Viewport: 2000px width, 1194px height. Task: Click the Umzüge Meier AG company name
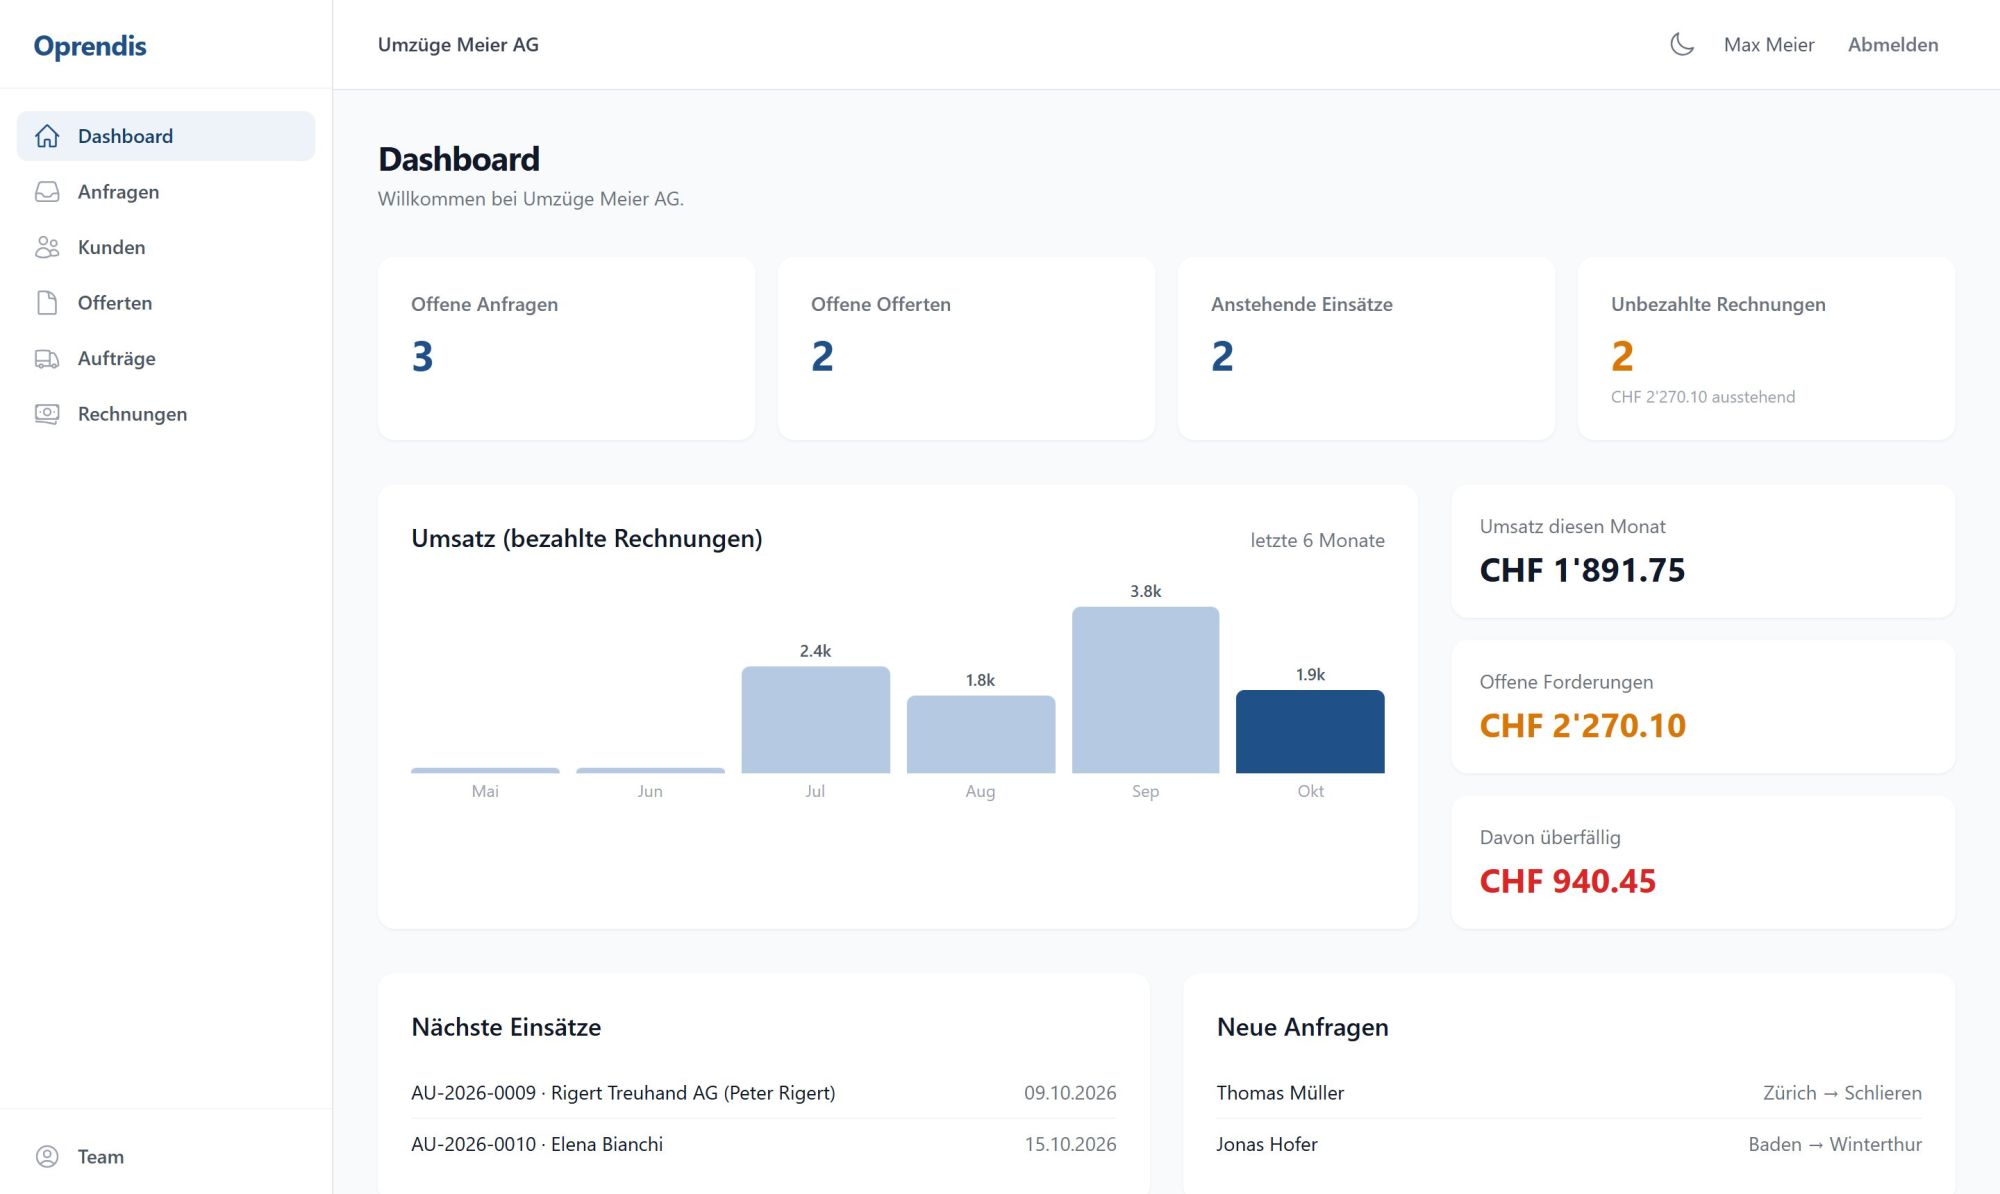tap(458, 44)
